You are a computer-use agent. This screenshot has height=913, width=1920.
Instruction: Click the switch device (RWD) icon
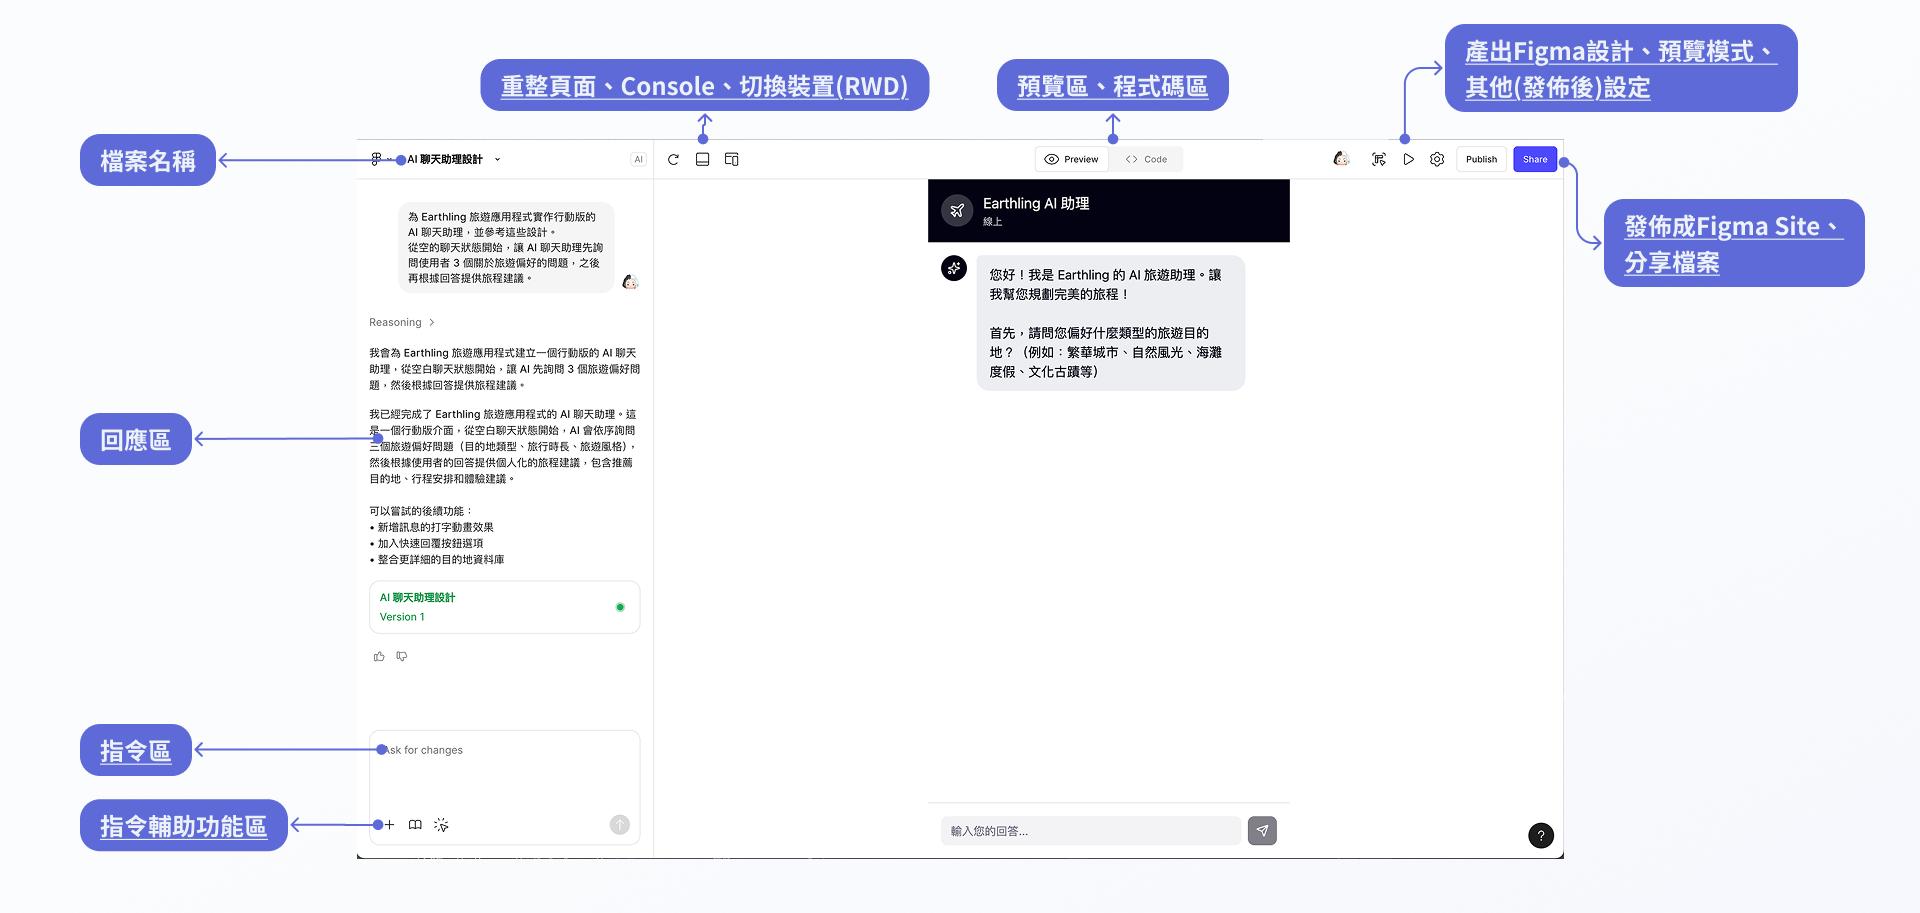pos(731,160)
